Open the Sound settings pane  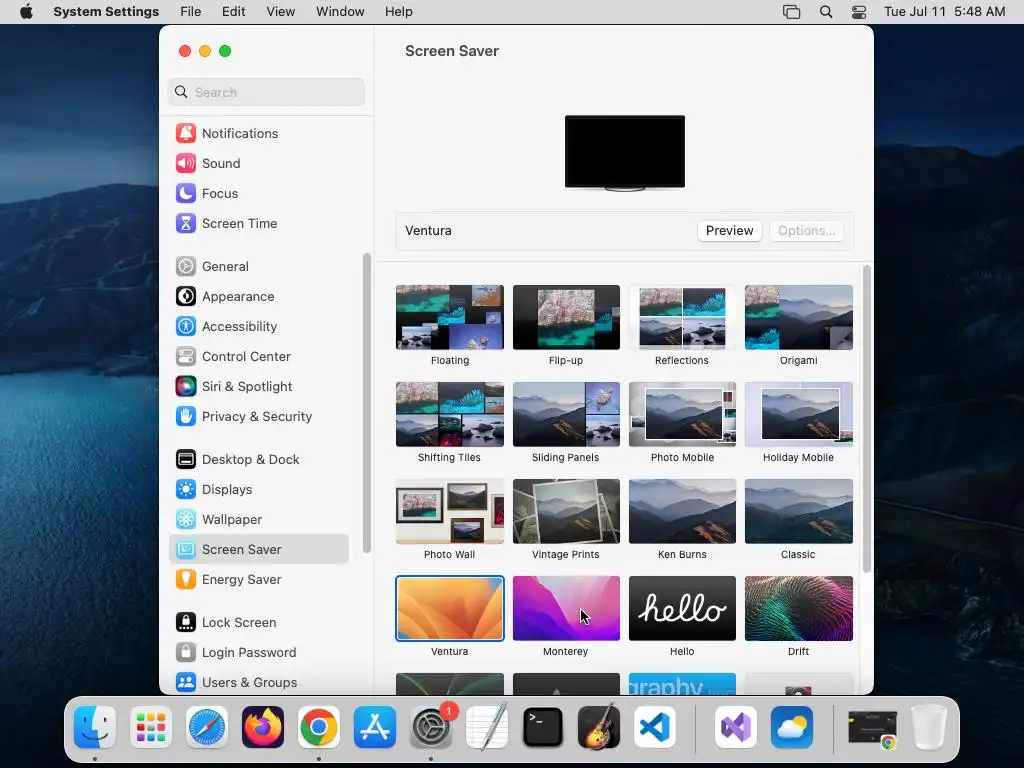click(259, 163)
